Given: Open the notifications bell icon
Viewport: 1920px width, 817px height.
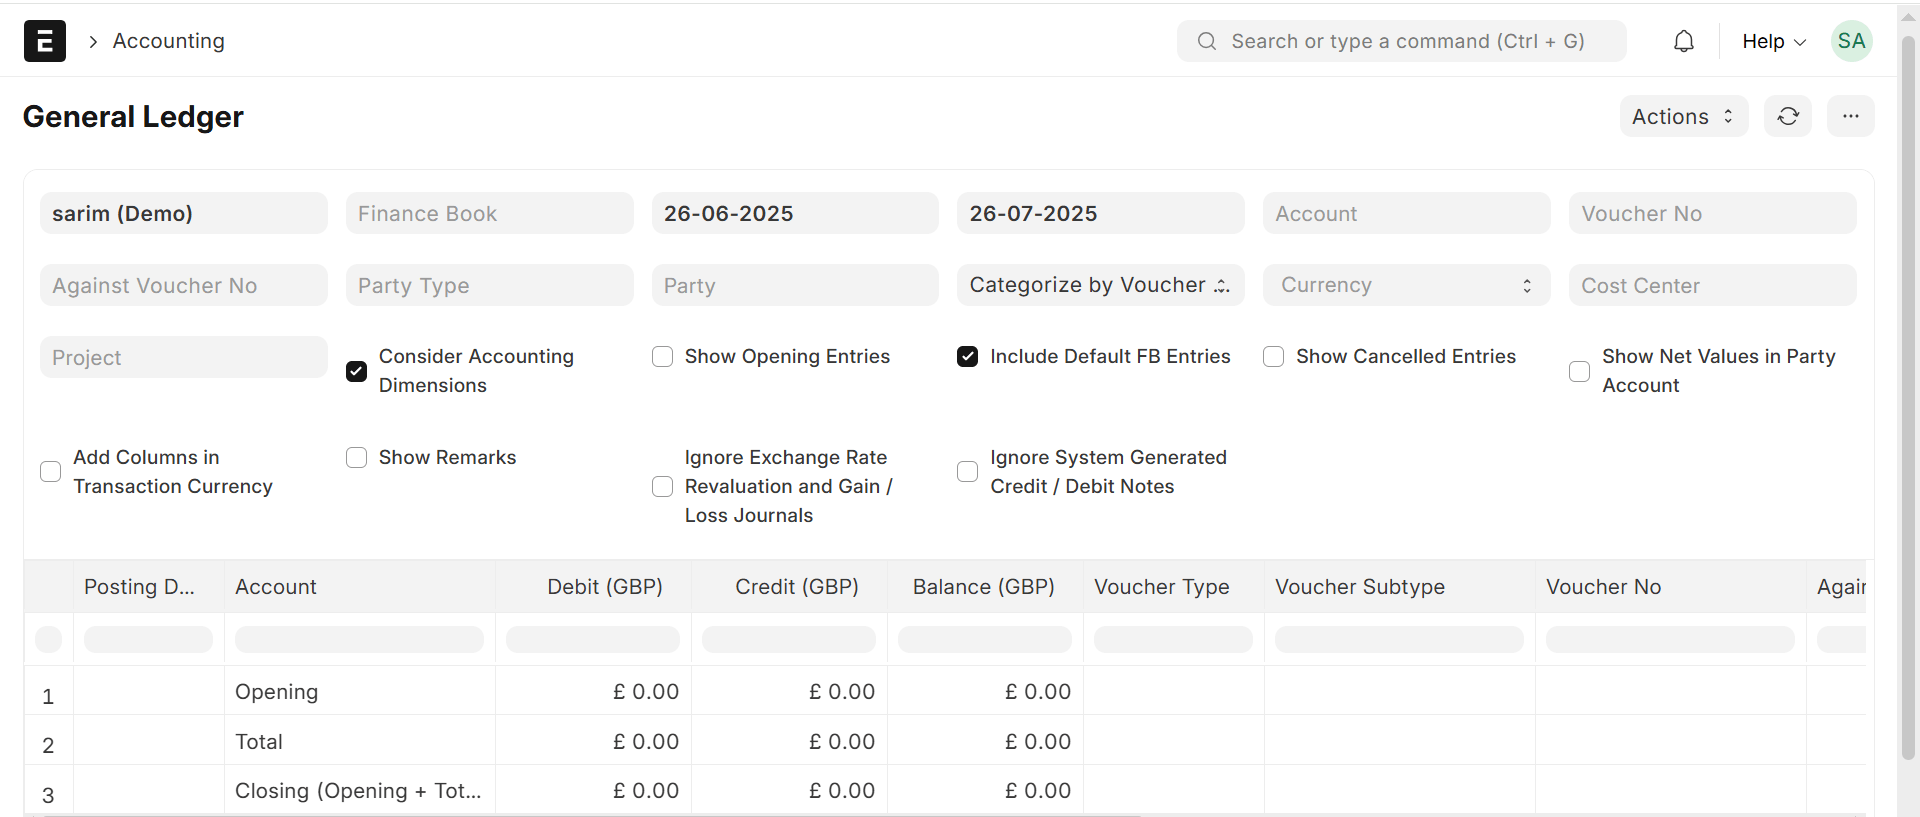Looking at the screenshot, I should (x=1684, y=41).
